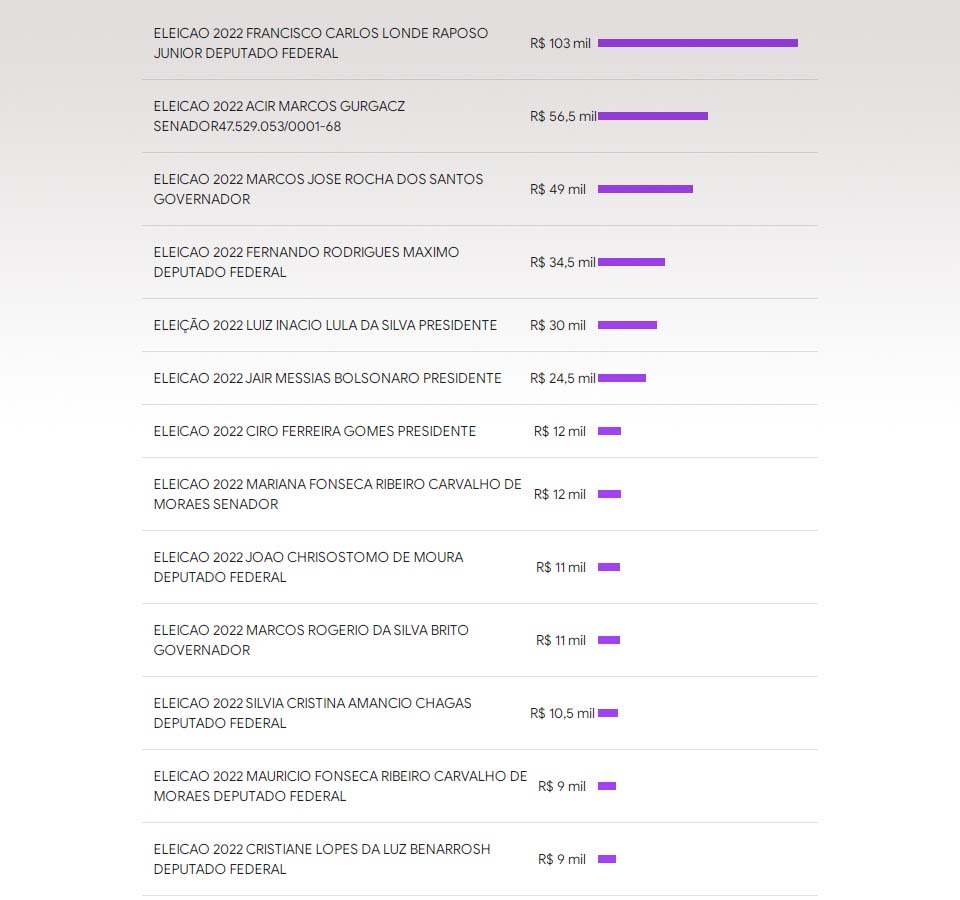Click the R$ 24,5 mil amount

[x=562, y=378]
